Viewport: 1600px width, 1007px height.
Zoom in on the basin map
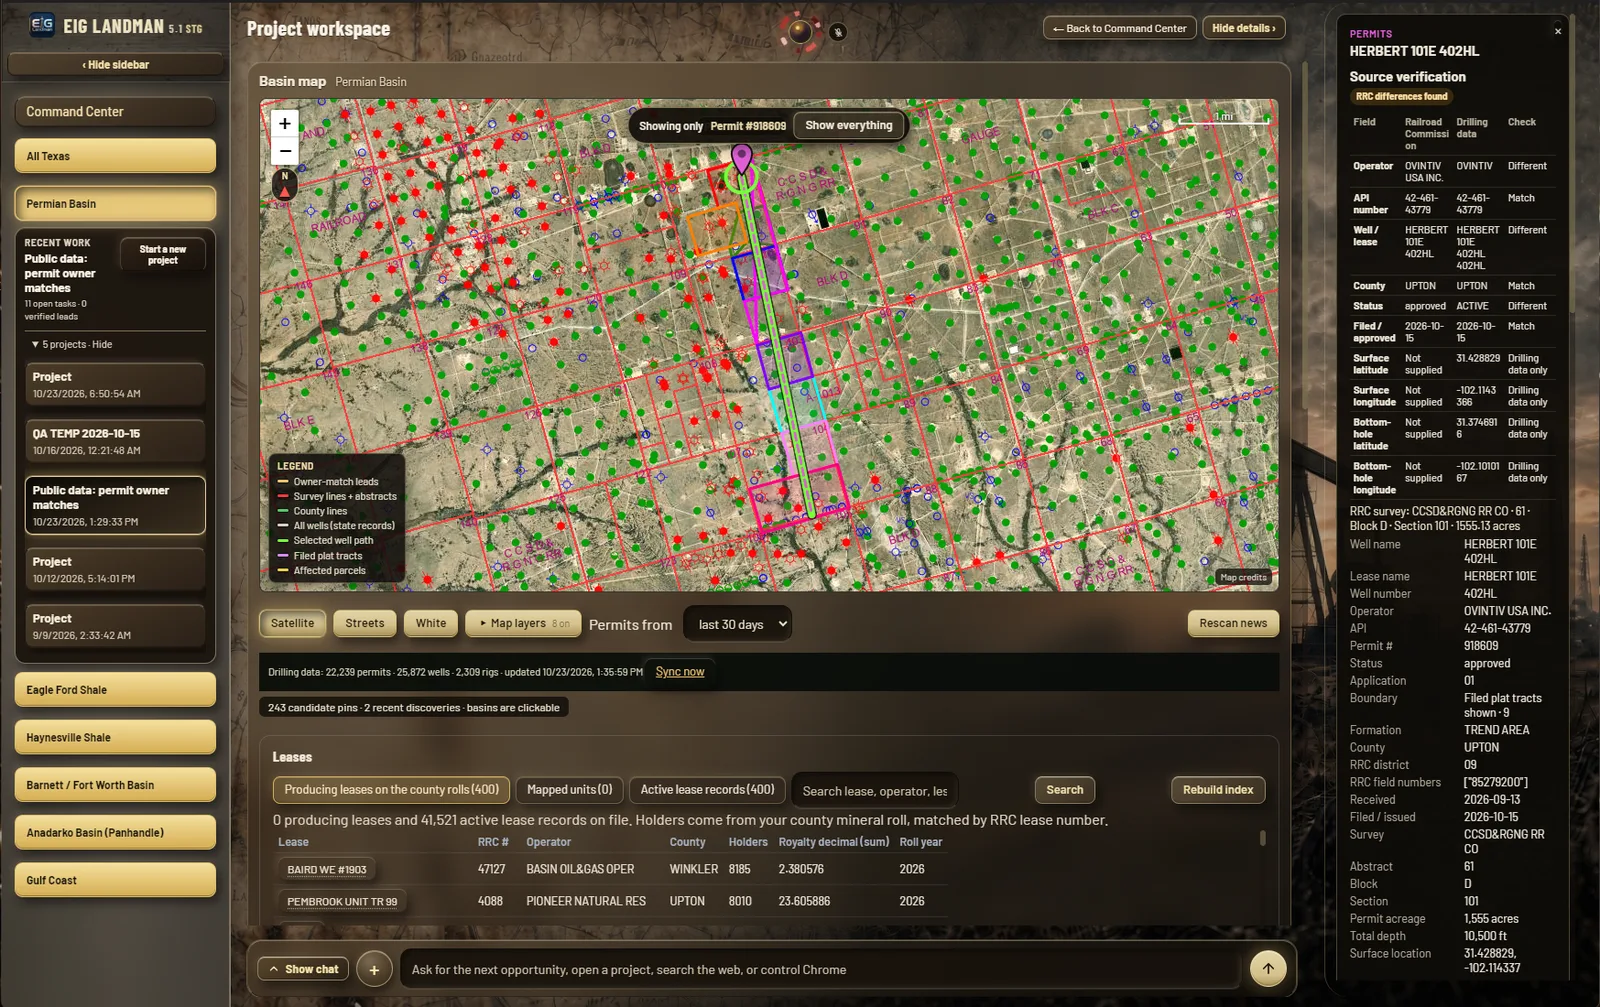(x=285, y=123)
